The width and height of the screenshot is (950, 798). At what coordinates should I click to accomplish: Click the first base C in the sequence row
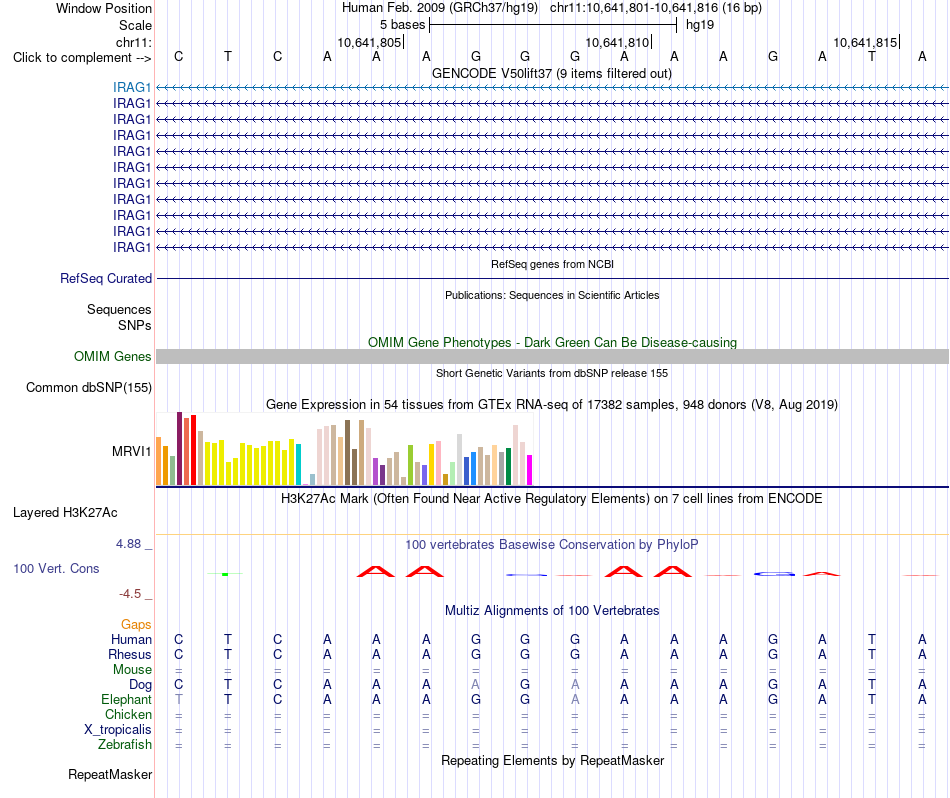[178, 56]
